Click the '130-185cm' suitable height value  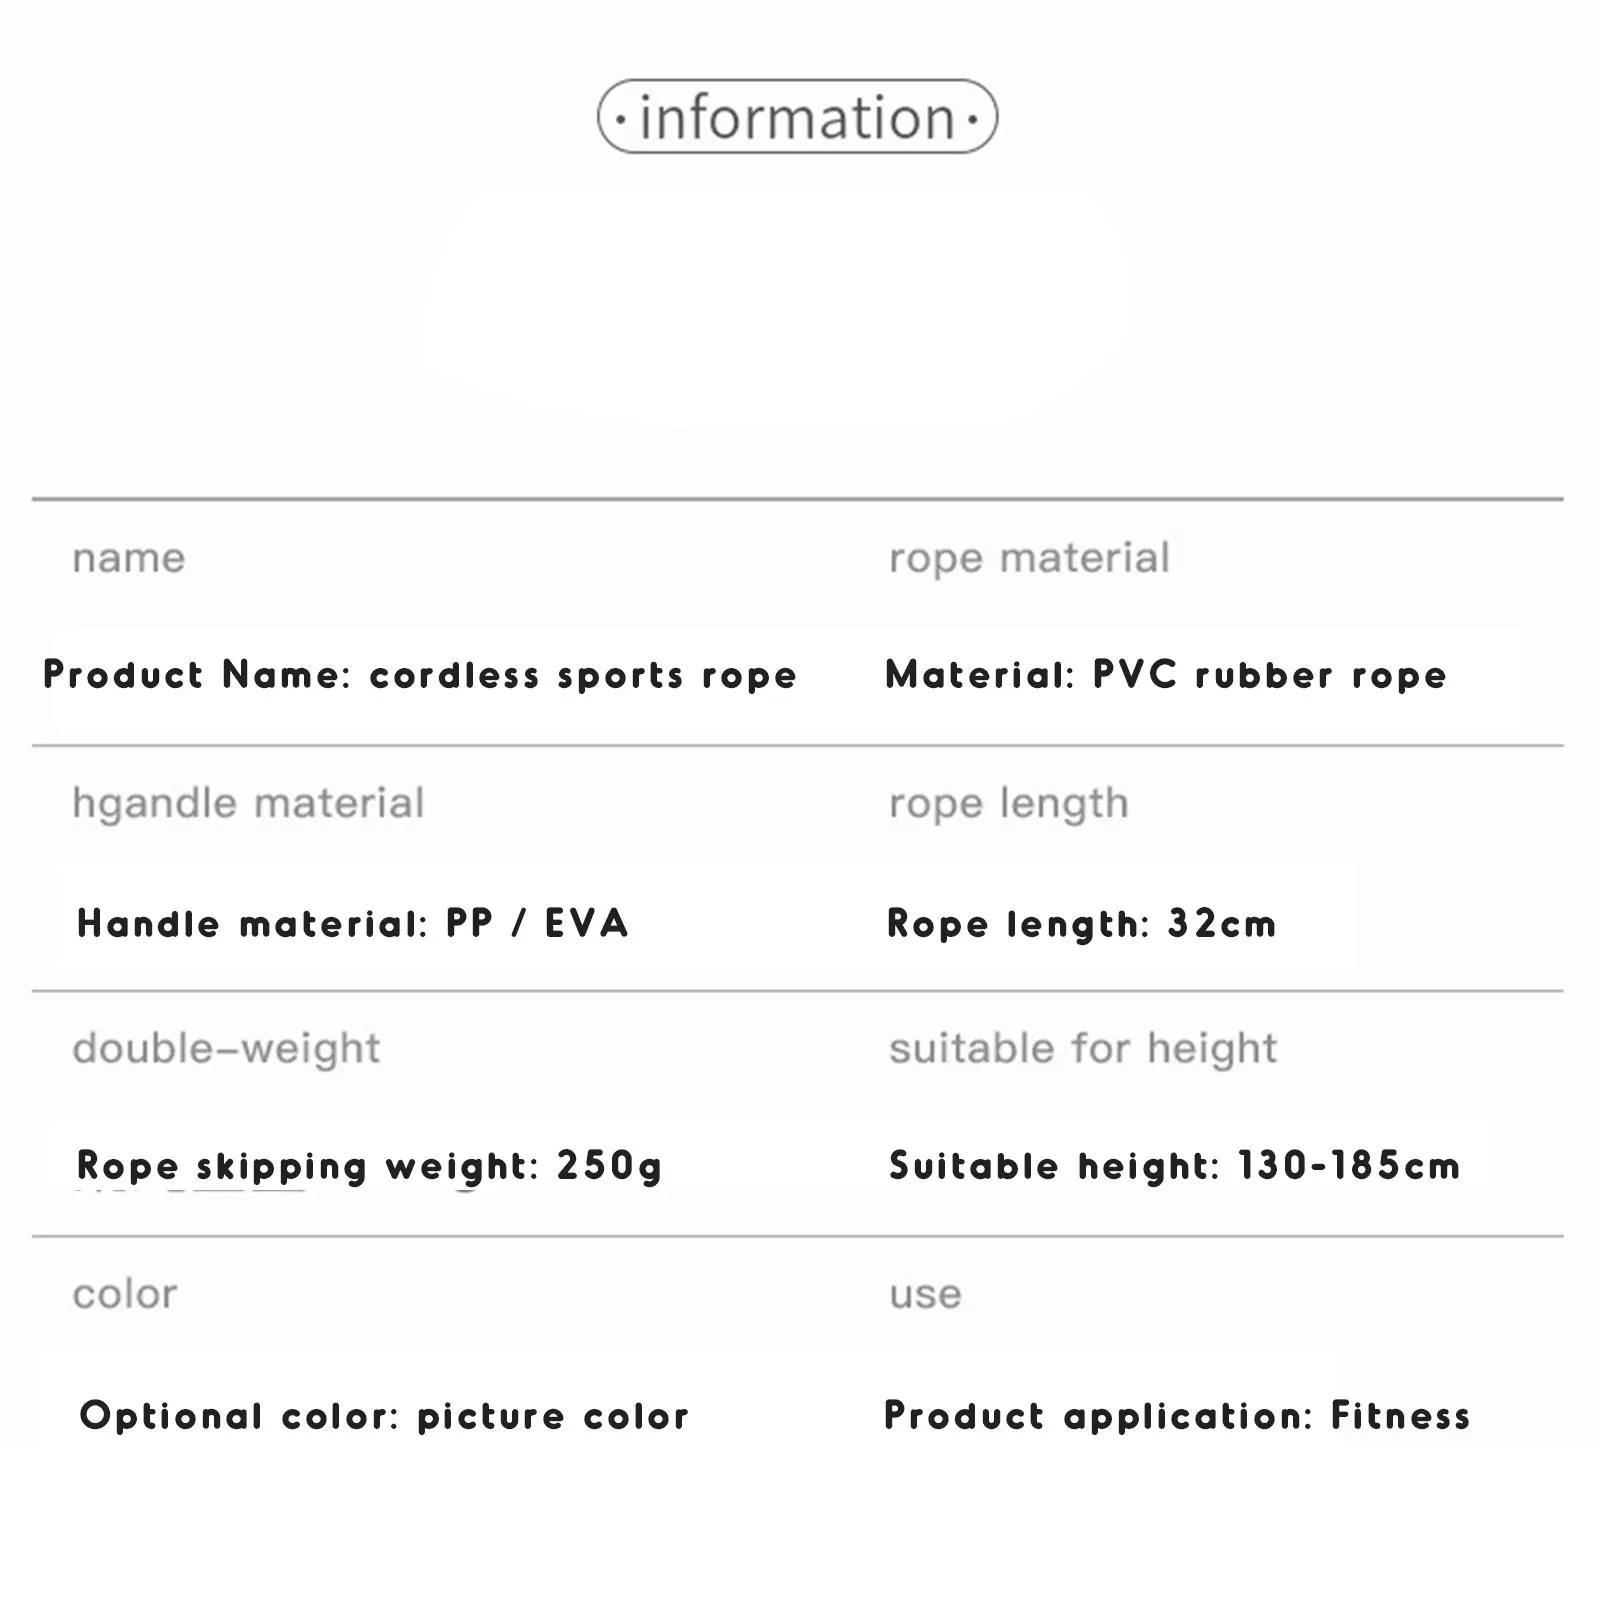pyautogui.click(x=1349, y=1166)
